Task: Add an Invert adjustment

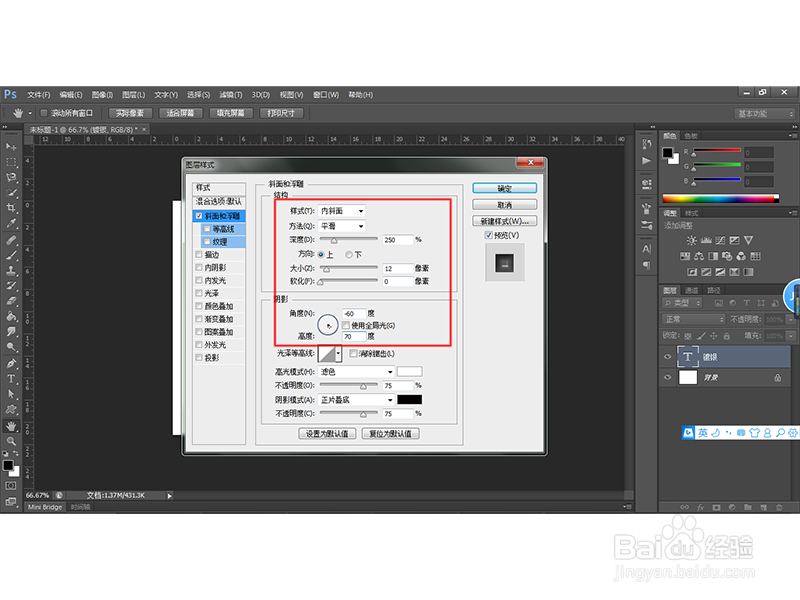Action: coord(692,272)
